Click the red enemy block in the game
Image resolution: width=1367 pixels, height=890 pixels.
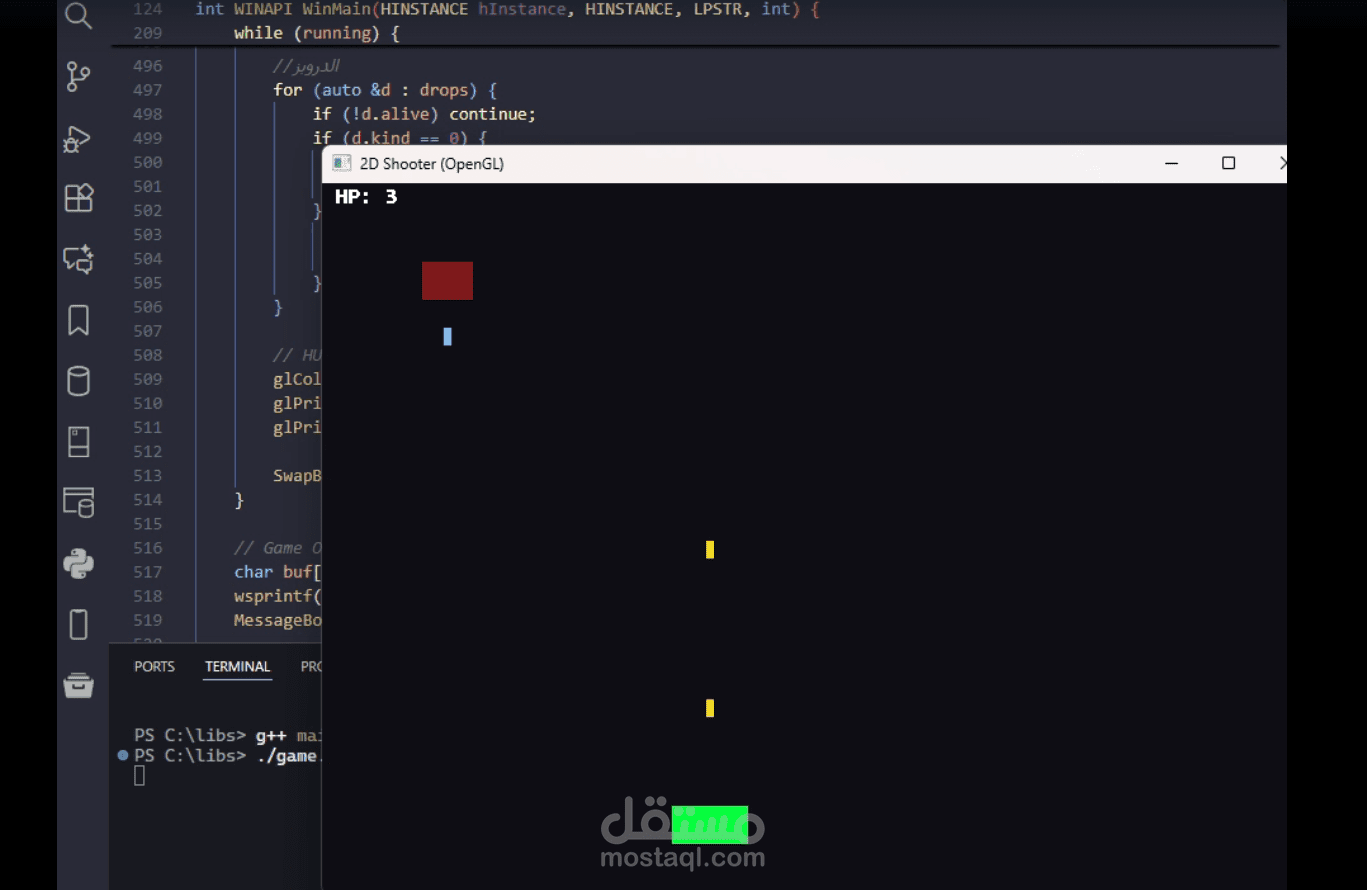pyautogui.click(x=447, y=281)
